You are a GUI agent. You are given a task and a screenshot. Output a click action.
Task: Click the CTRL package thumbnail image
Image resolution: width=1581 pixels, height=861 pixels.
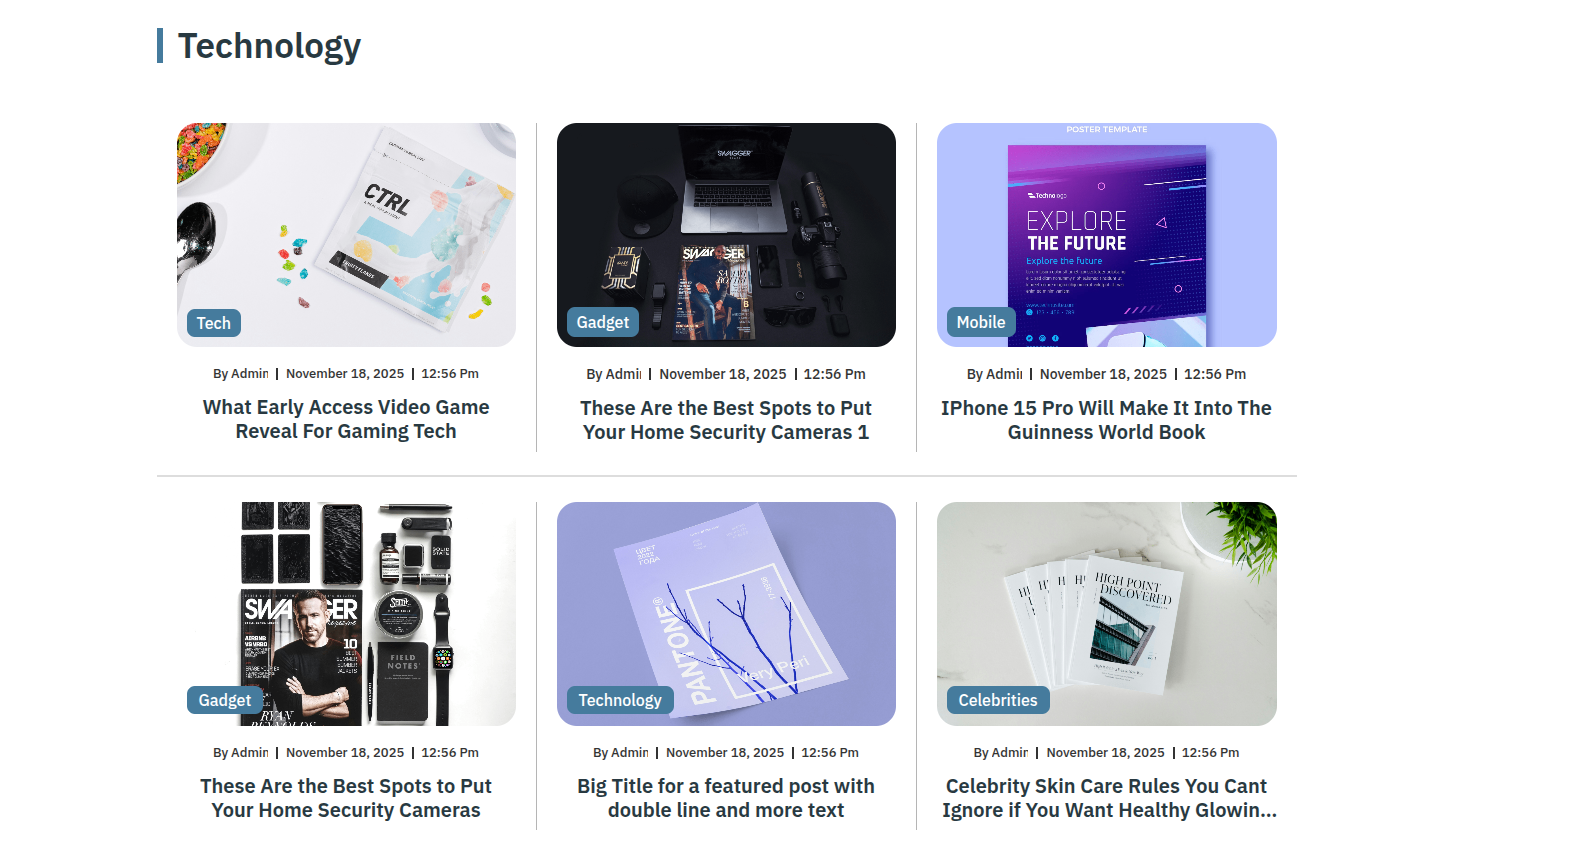point(346,235)
